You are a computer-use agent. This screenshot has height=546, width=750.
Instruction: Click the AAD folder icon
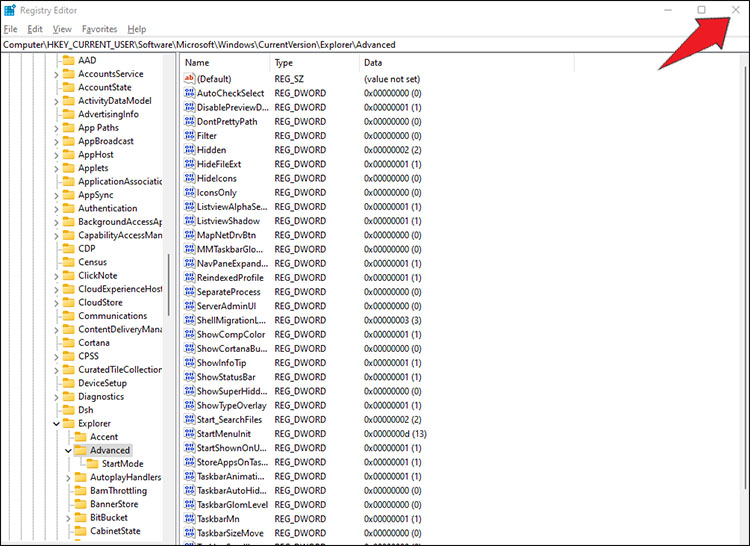click(x=69, y=60)
